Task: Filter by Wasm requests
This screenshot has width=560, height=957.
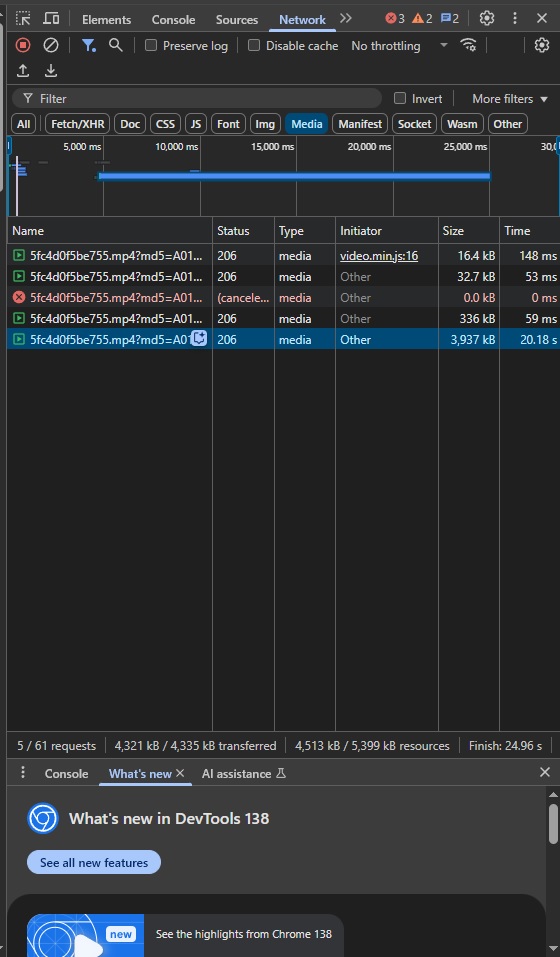Action: 462,124
